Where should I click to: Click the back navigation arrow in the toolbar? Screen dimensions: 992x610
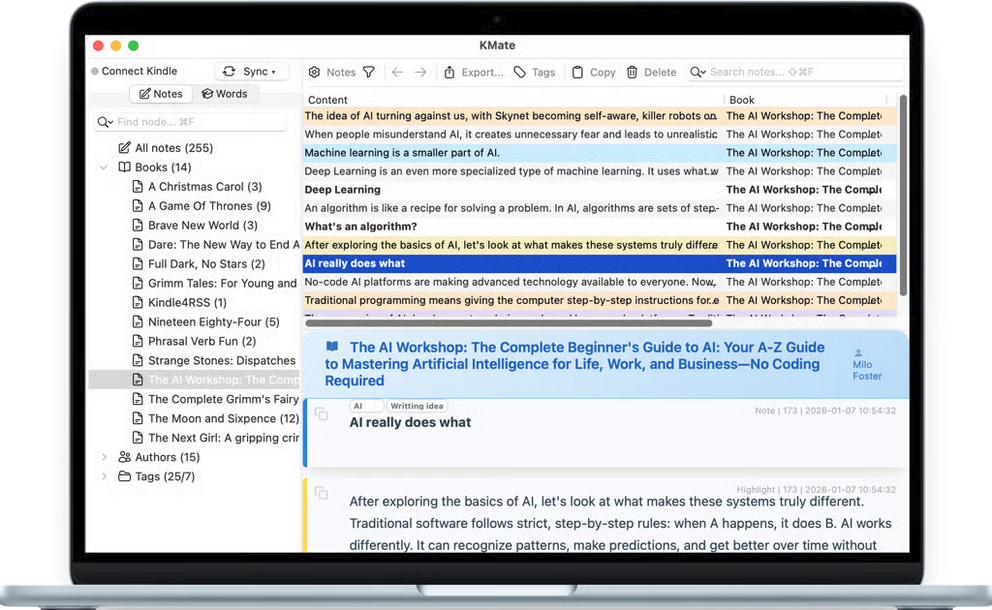(397, 72)
